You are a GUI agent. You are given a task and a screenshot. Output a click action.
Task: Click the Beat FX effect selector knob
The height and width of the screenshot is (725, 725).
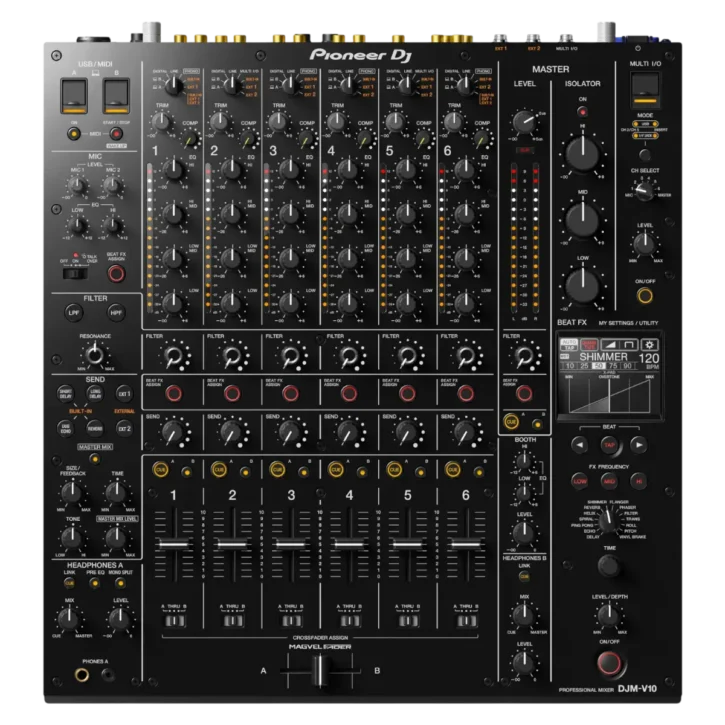pyautogui.click(x=608, y=520)
